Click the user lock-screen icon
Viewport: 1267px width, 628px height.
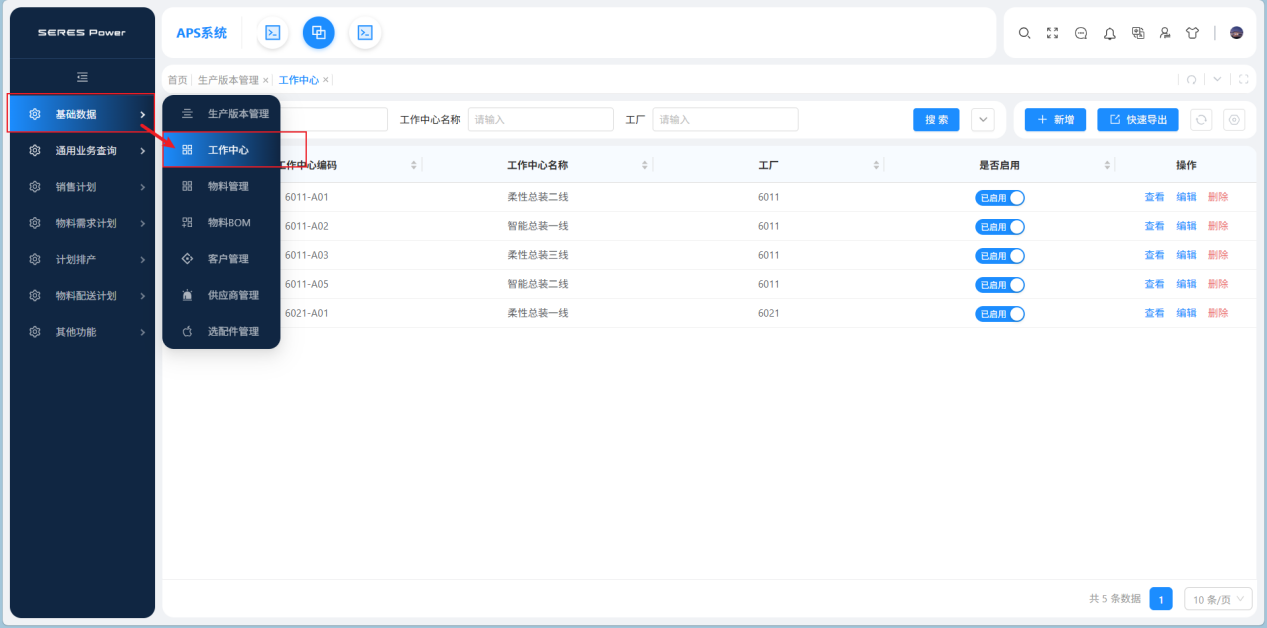1165,33
